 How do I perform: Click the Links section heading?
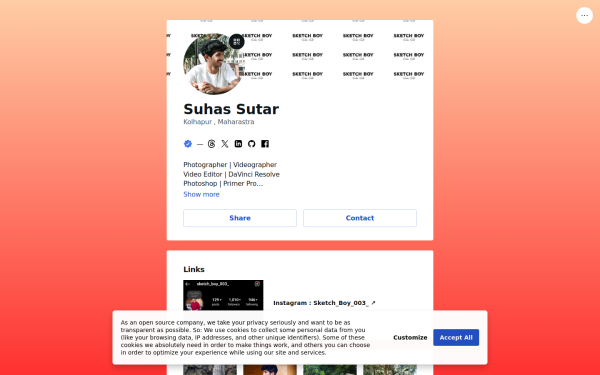click(x=194, y=269)
